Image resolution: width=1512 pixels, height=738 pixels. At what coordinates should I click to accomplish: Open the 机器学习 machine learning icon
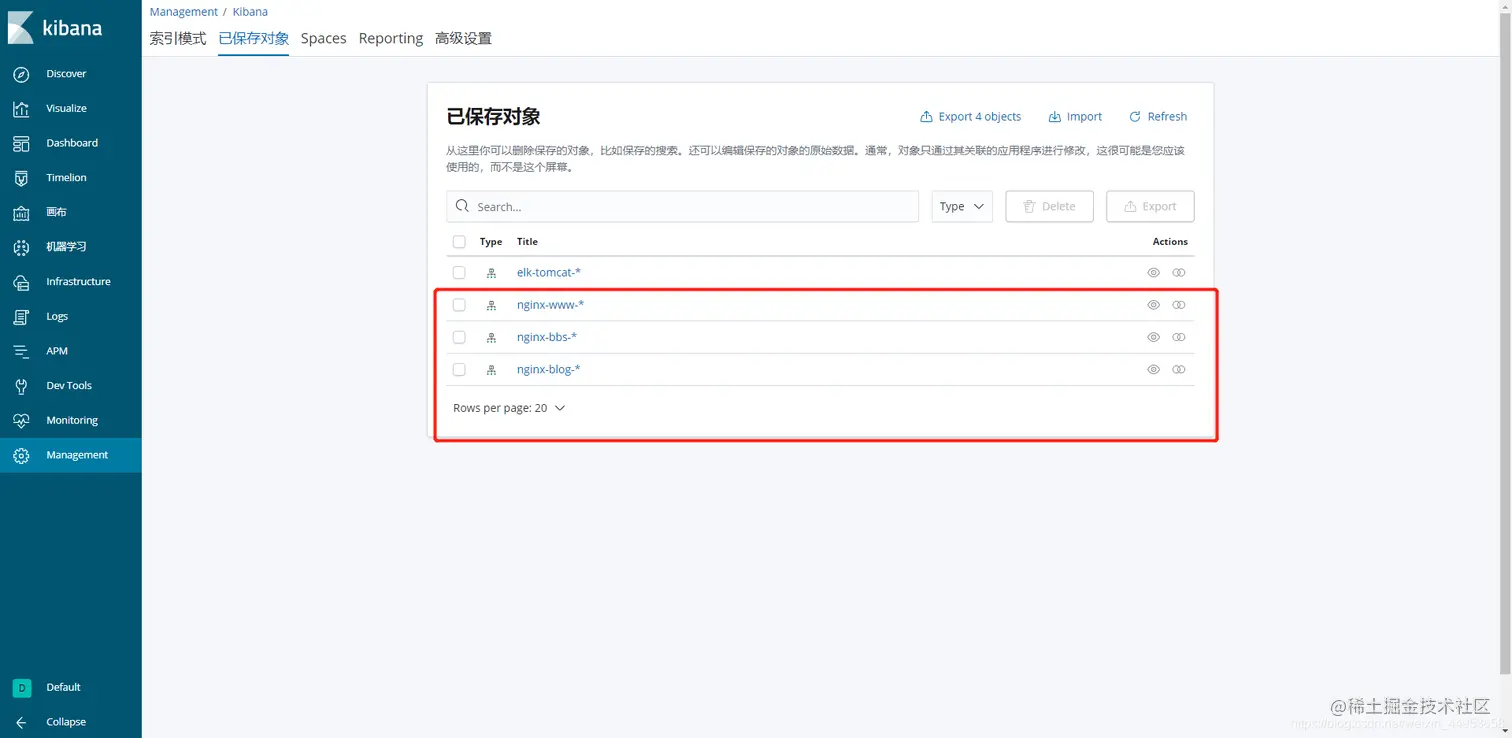tap(21, 247)
